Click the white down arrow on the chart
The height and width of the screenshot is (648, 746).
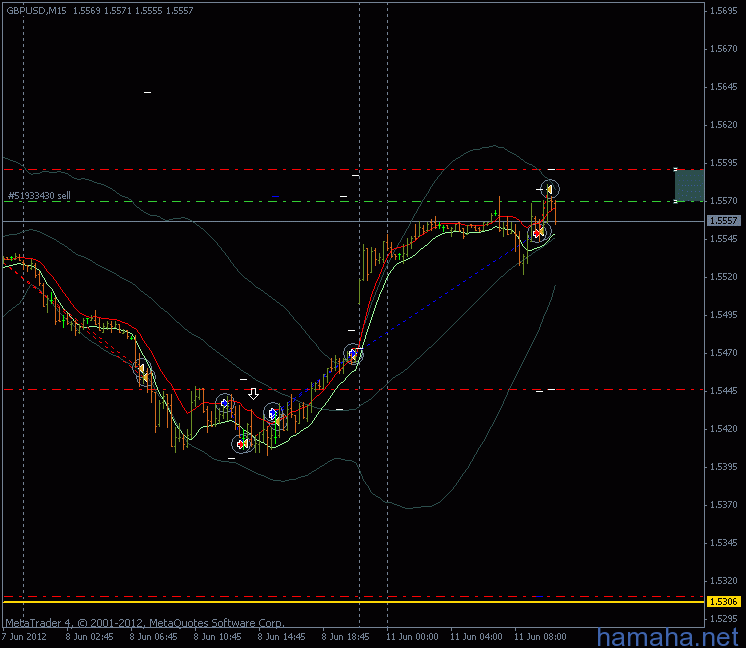coord(254,393)
